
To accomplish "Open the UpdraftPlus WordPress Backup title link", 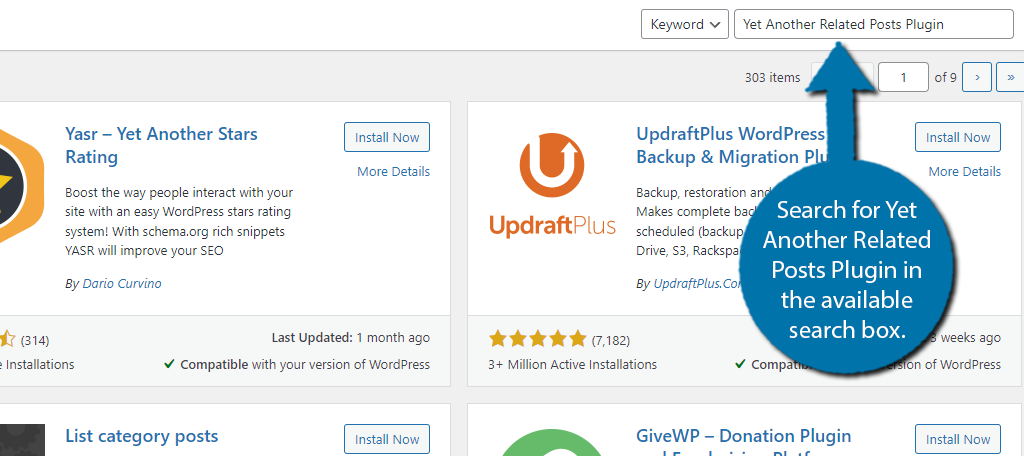I will [x=731, y=145].
